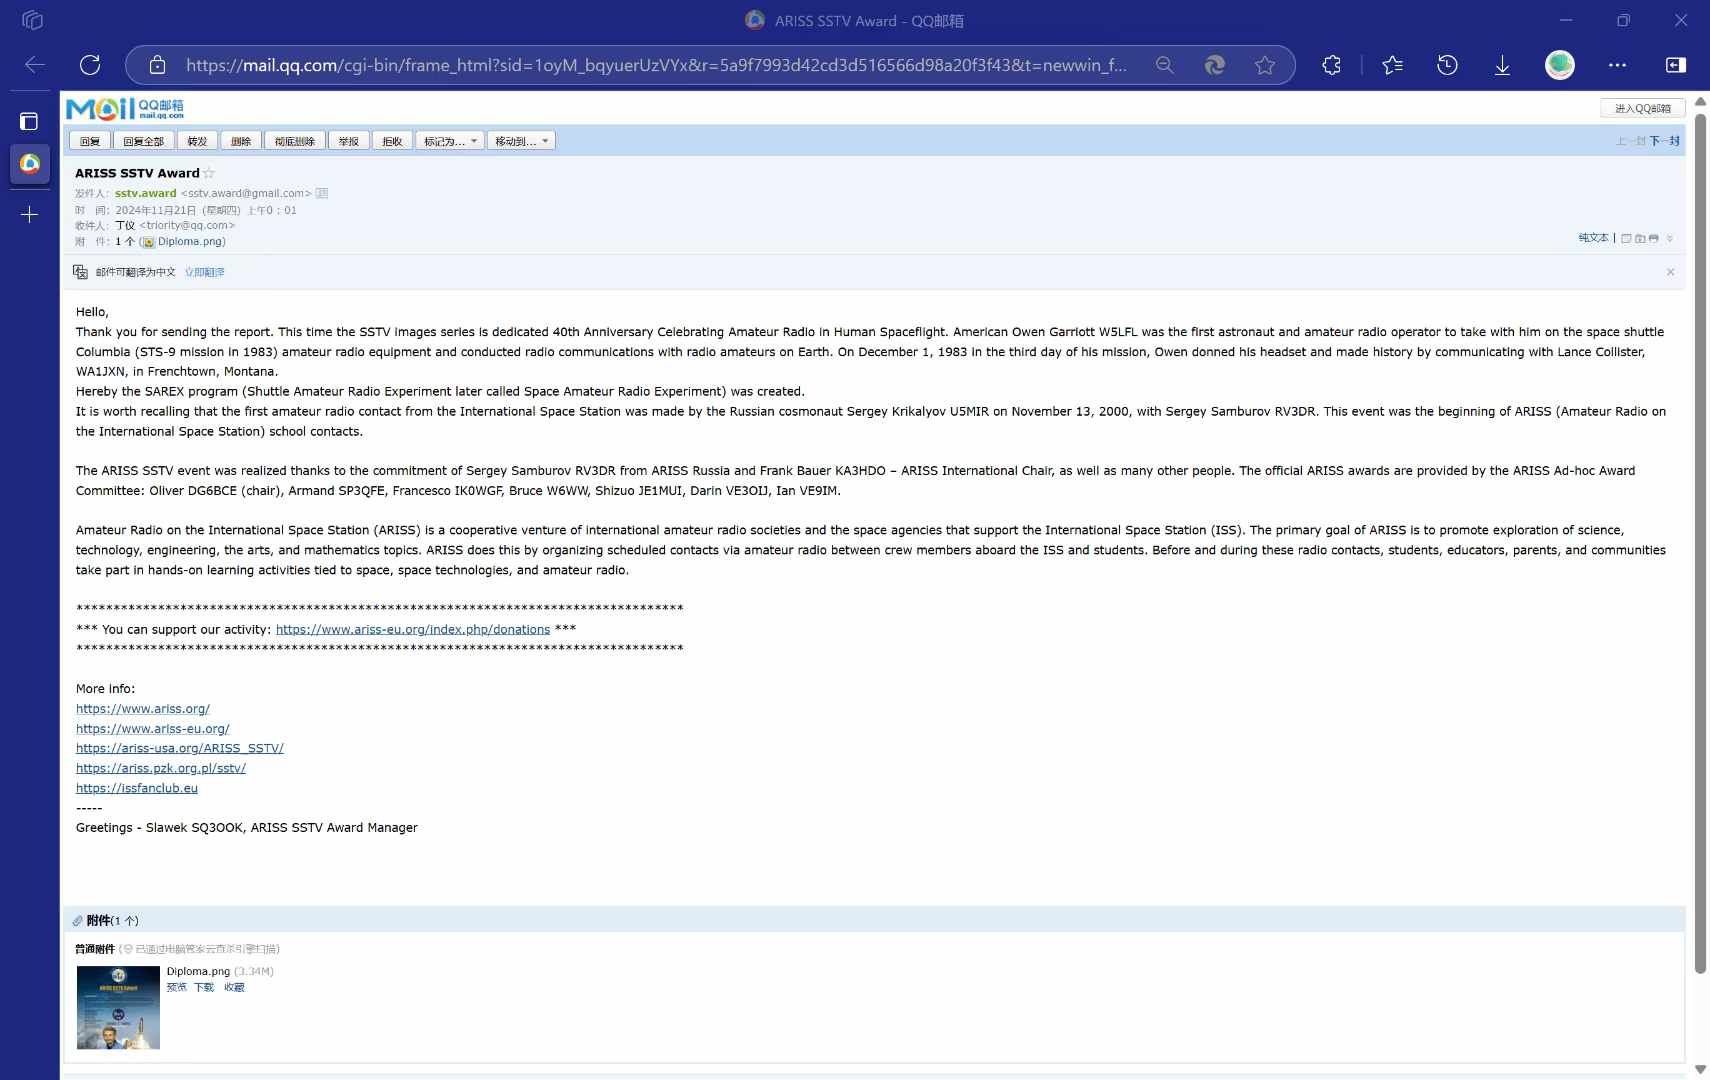The width and height of the screenshot is (1710, 1080).
Task: Click 下载 to download Diploma.png
Action: tap(204, 987)
